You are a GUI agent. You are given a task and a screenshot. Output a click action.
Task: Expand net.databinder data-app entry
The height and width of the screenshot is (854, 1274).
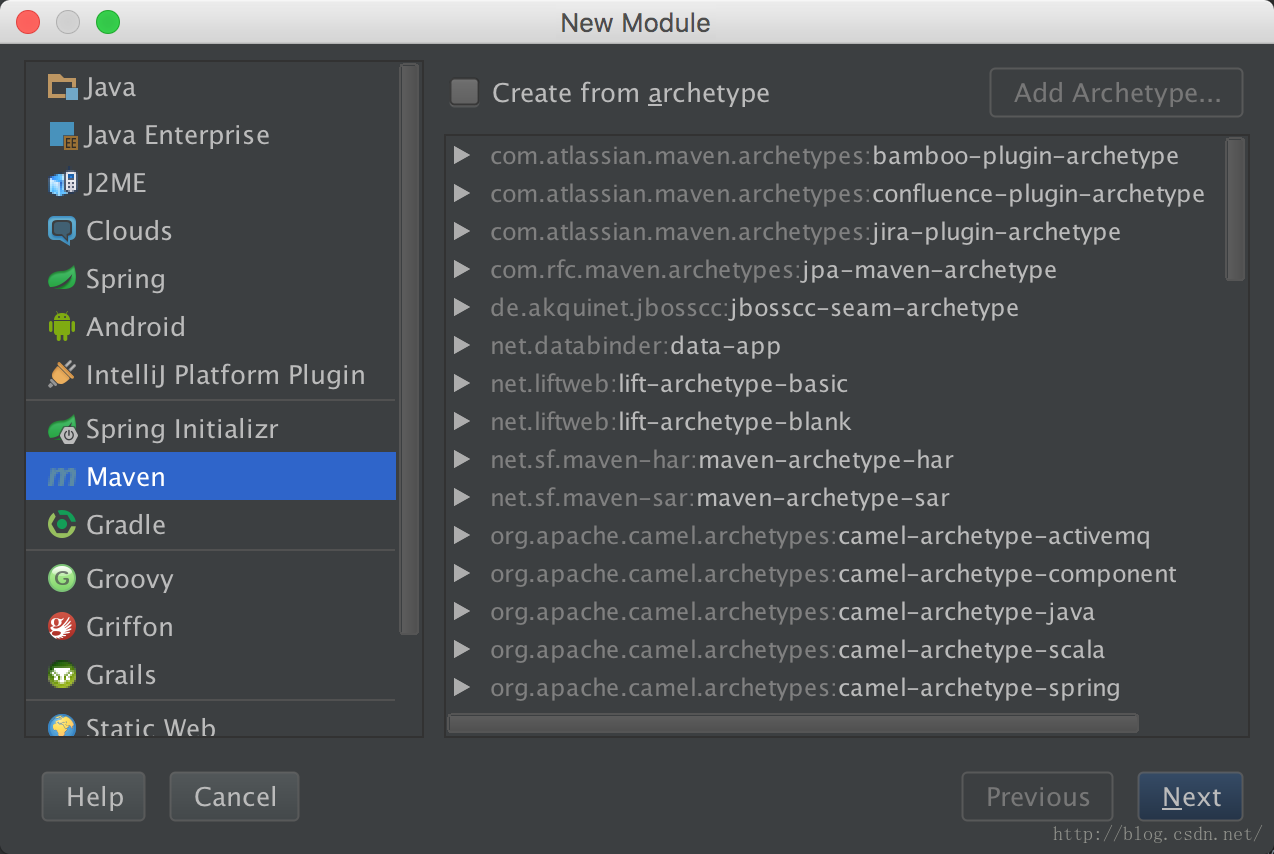(x=461, y=345)
